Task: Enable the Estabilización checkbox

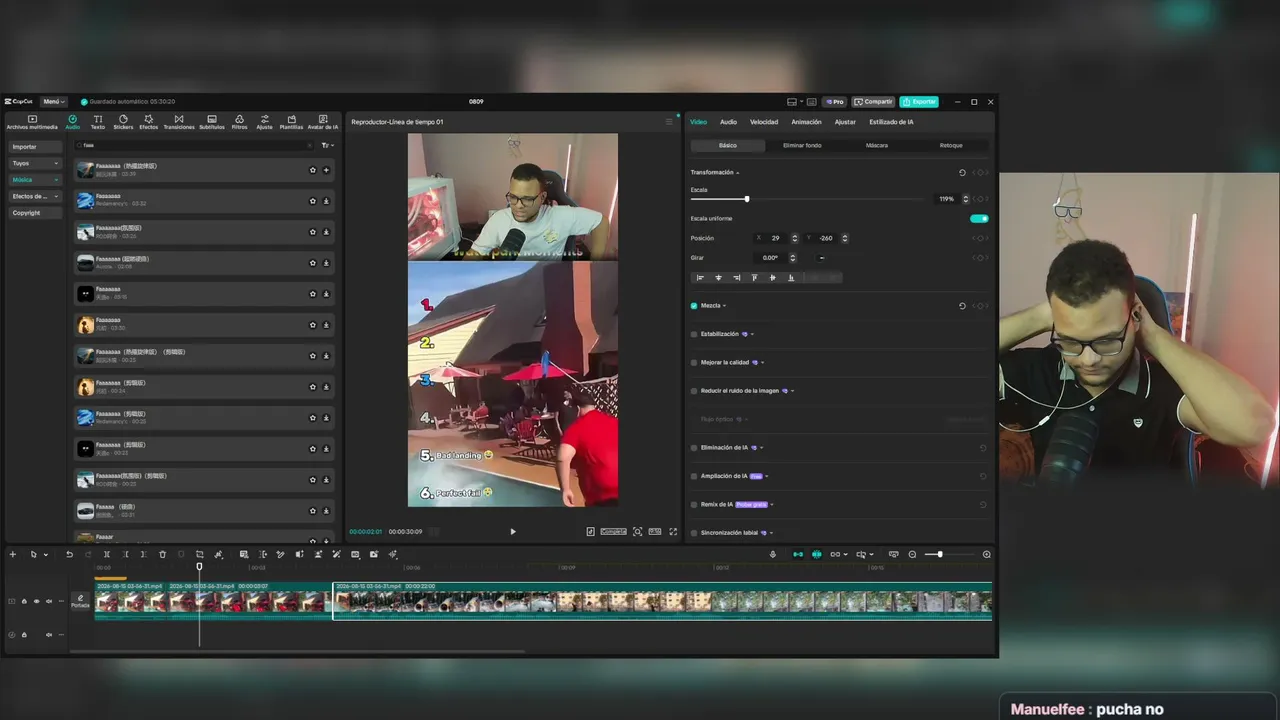Action: (694, 334)
